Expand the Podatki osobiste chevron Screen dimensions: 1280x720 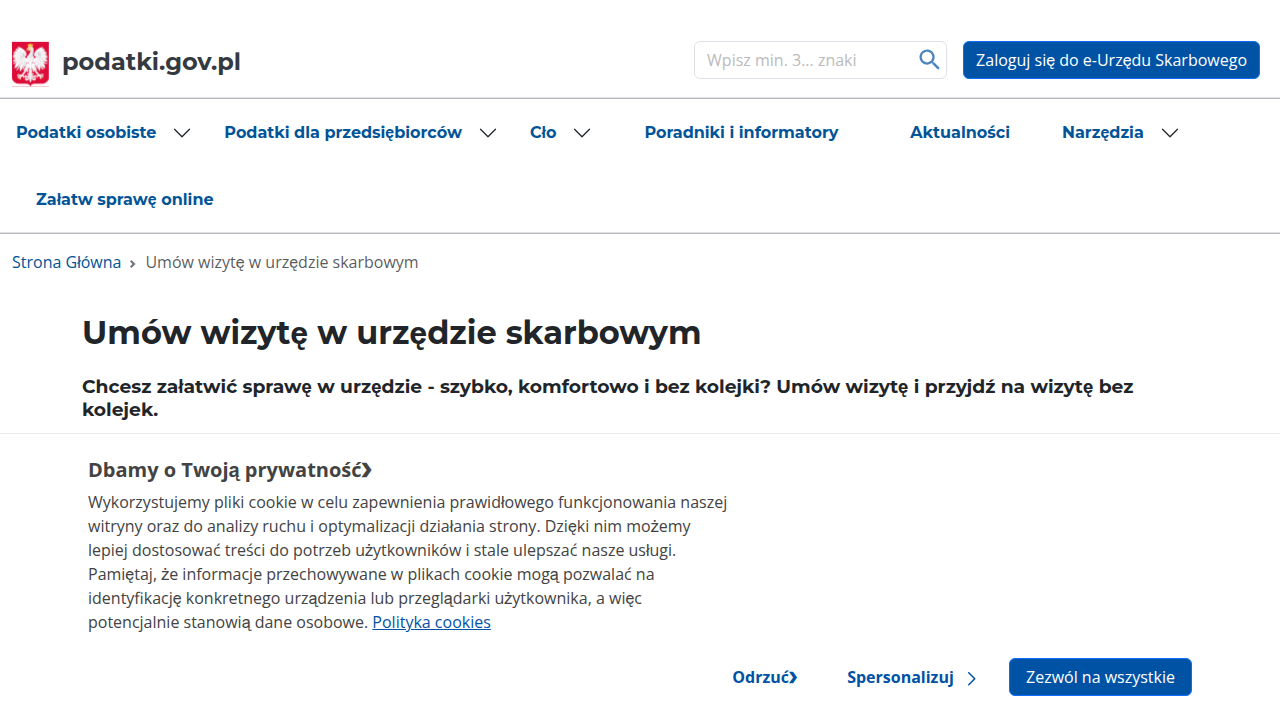(182, 133)
